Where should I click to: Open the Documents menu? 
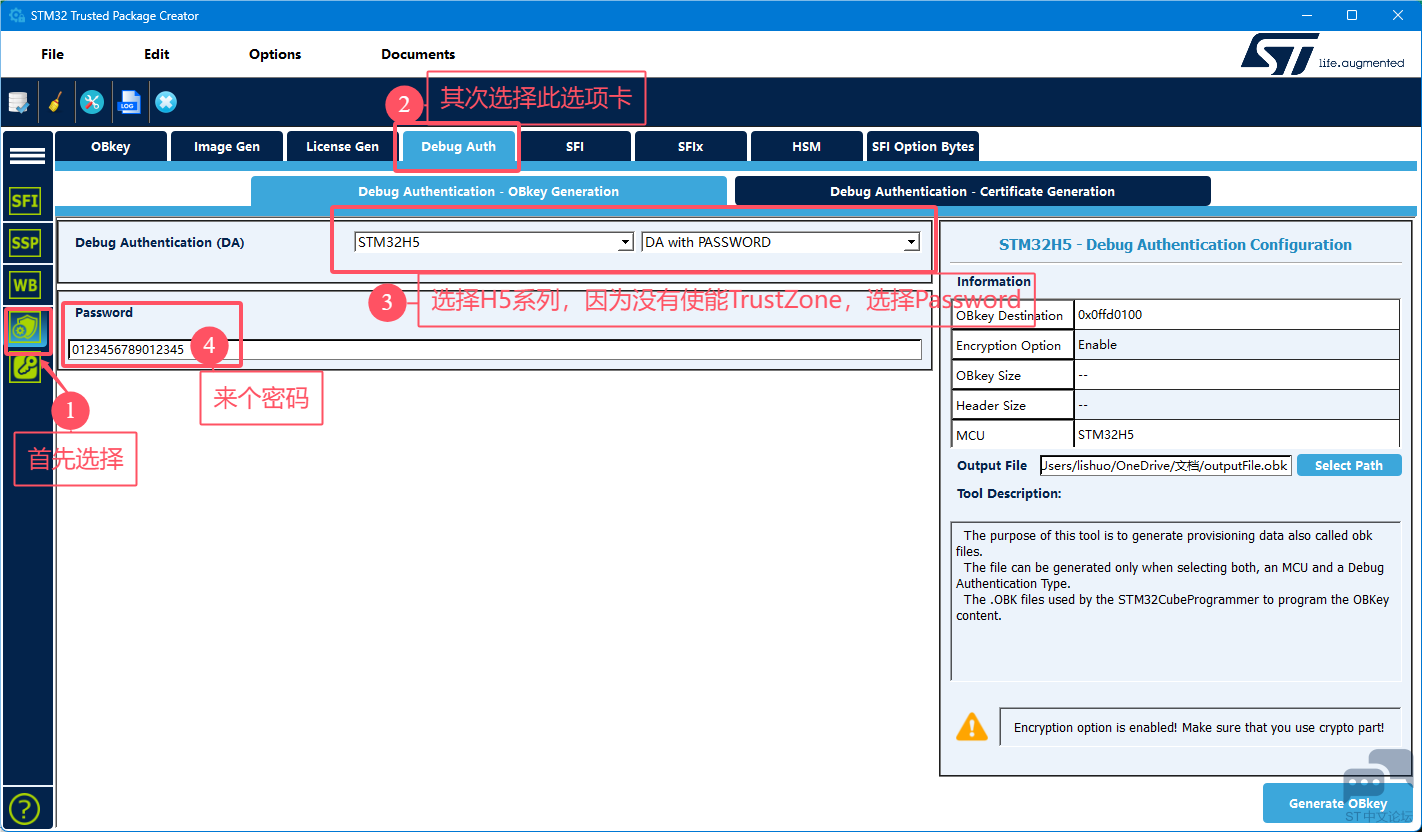pos(418,54)
